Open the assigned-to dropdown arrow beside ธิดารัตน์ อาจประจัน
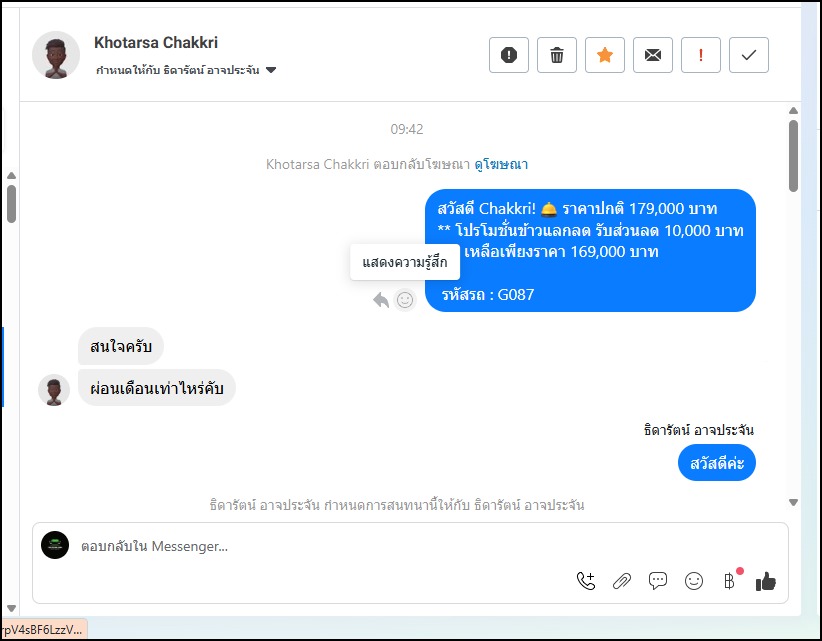 (x=271, y=70)
